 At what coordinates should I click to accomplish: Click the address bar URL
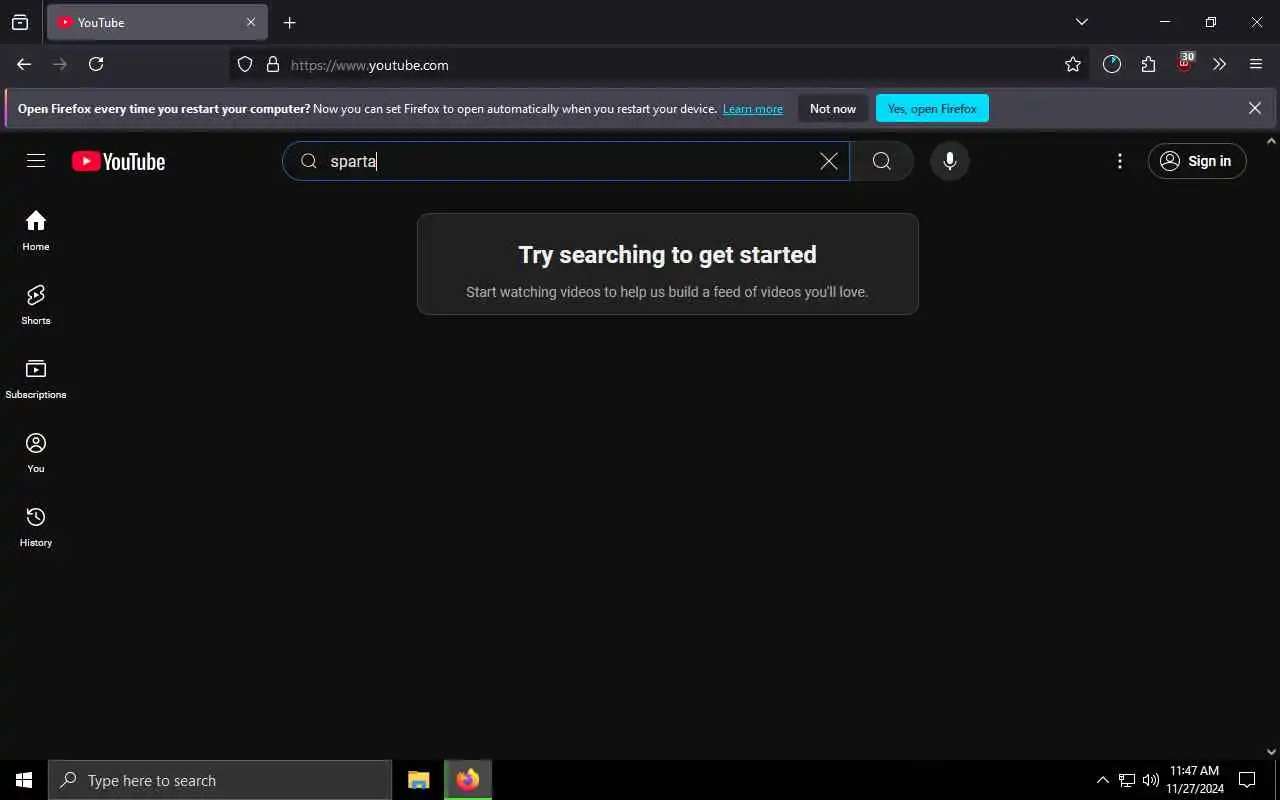coord(369,65)
